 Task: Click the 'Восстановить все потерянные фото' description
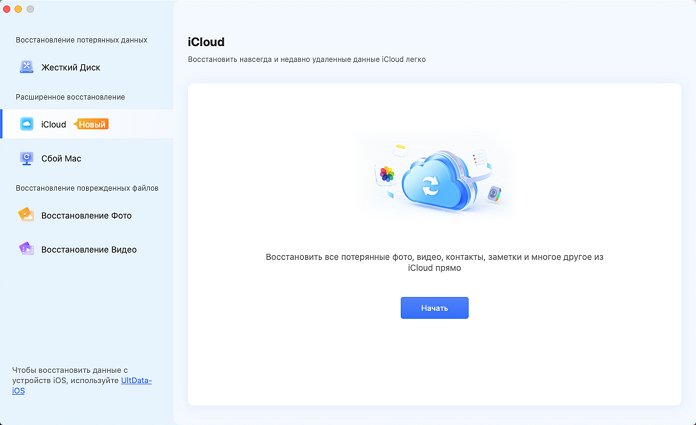(435, 262)
